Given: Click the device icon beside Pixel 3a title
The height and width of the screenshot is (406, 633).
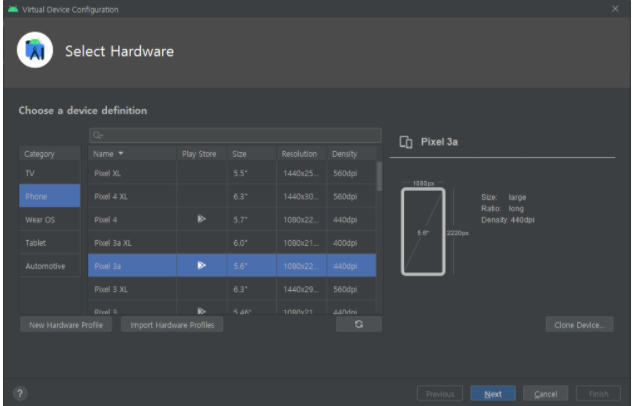Looking at the screenshot, I should coord(406,142).
